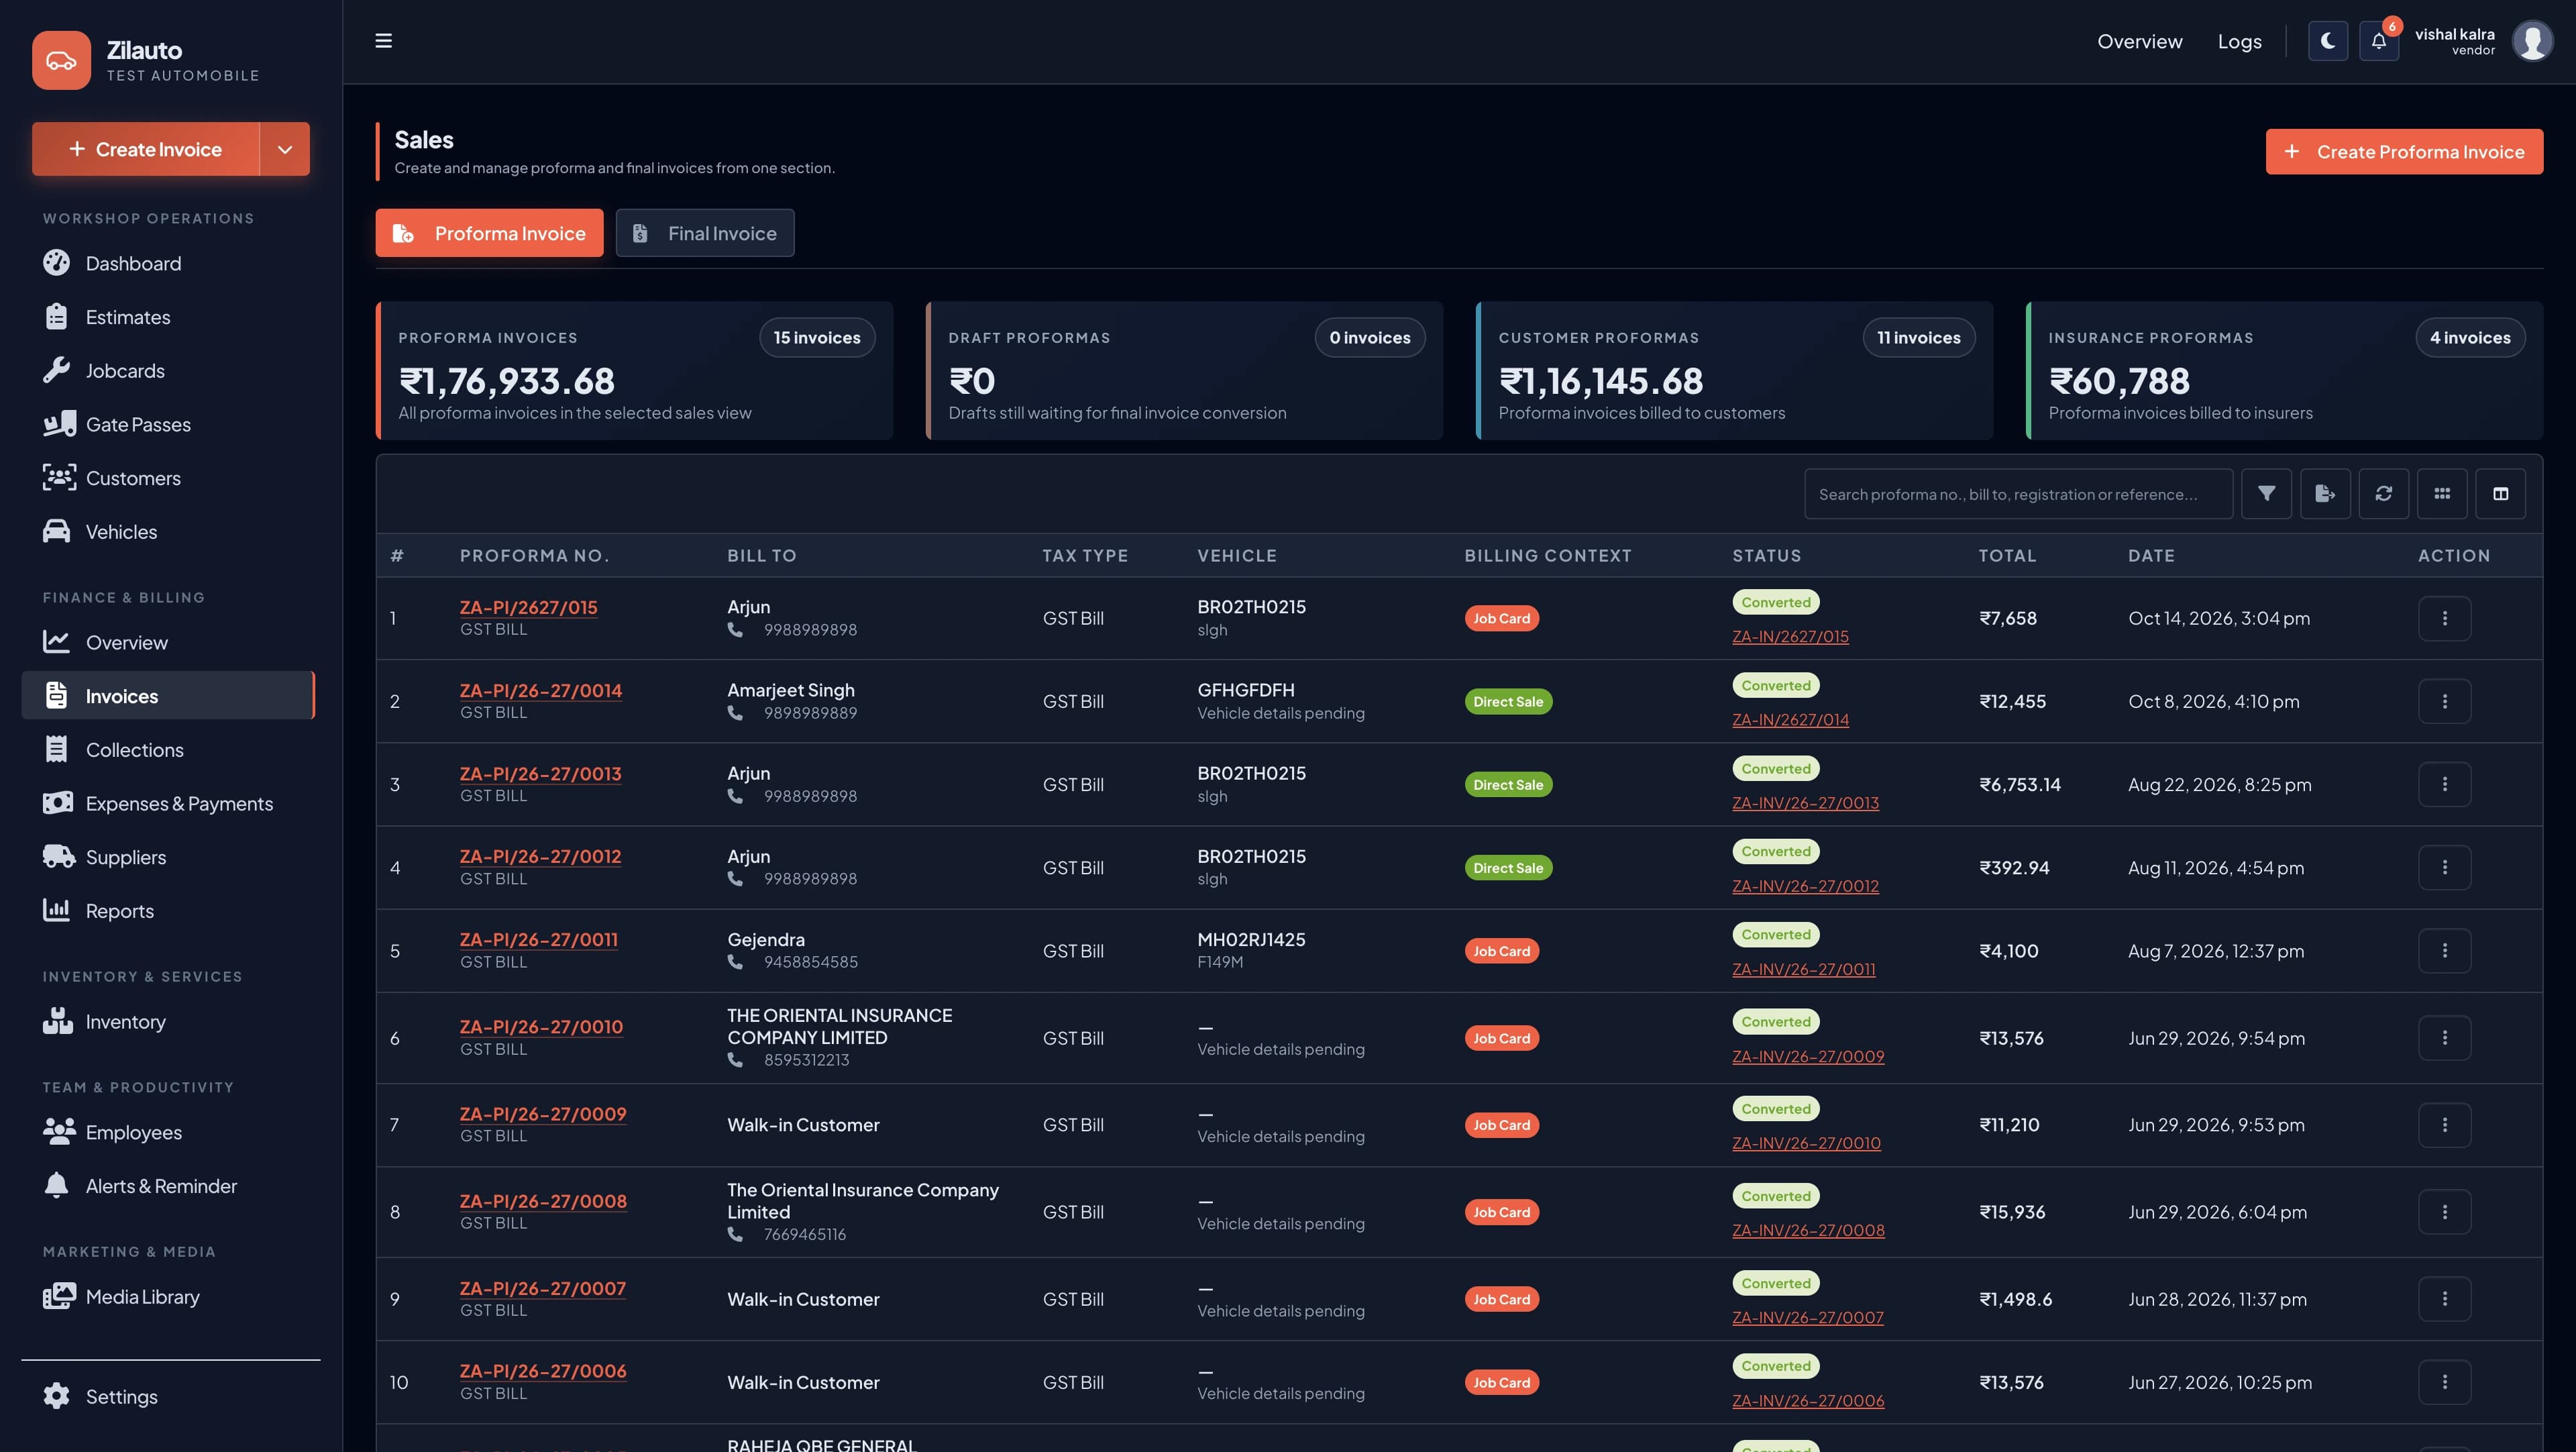This screenshot has height=1452, width=2576.
Task: Open Logs in top navigation
Action: point(2239,41)
